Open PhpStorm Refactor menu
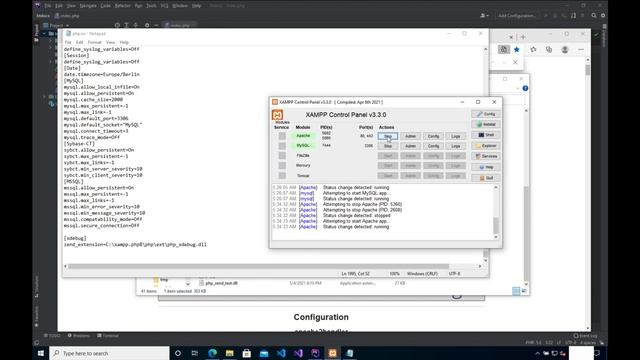The height and width of the screenshot is (360, 640). point(122,6)
